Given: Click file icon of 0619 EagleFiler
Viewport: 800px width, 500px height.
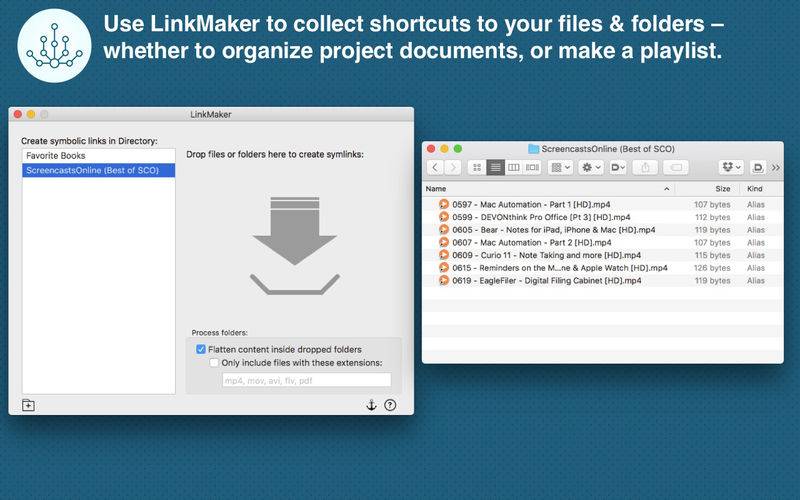Looking at the screenshot, I should click(444, 280).
